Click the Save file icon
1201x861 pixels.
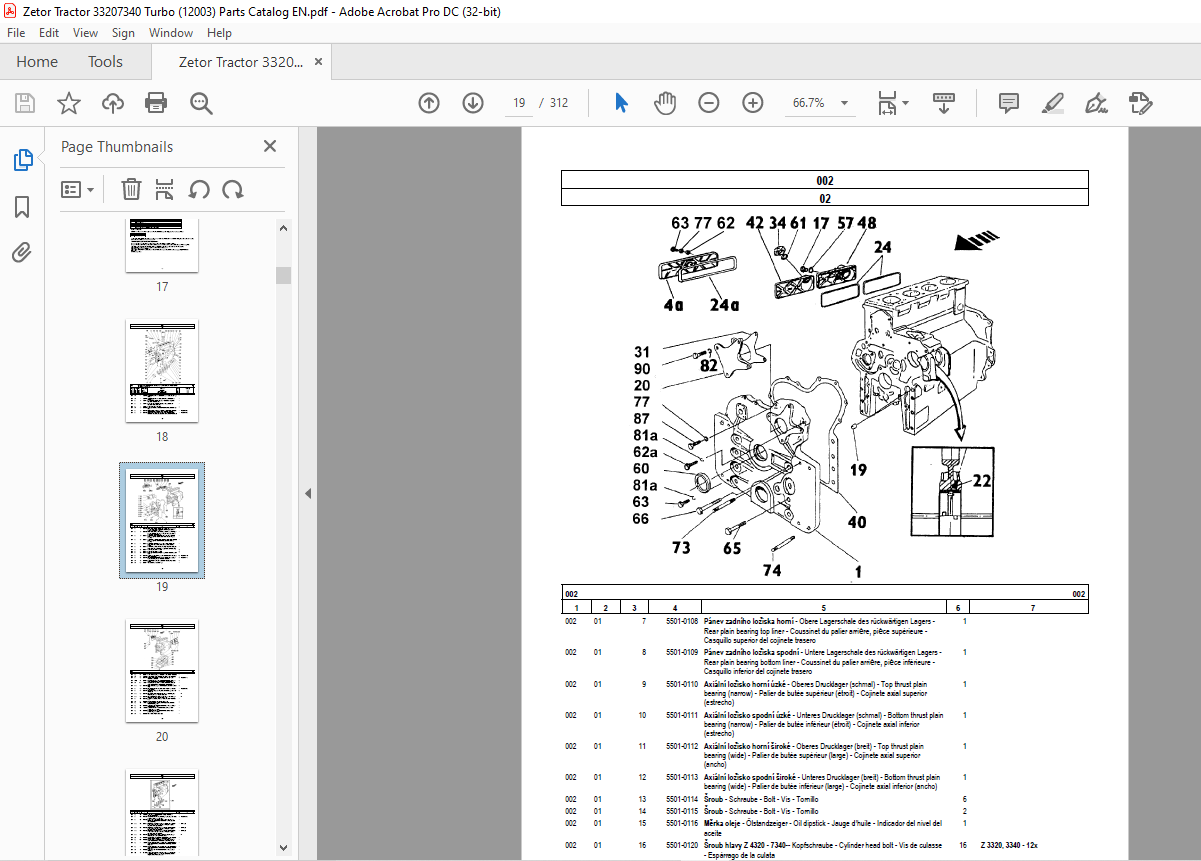[25, 103]
